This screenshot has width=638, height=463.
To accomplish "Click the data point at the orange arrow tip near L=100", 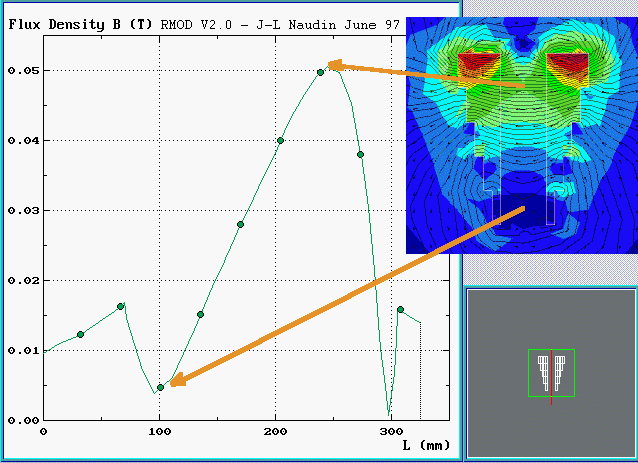I will coord(160,387).
